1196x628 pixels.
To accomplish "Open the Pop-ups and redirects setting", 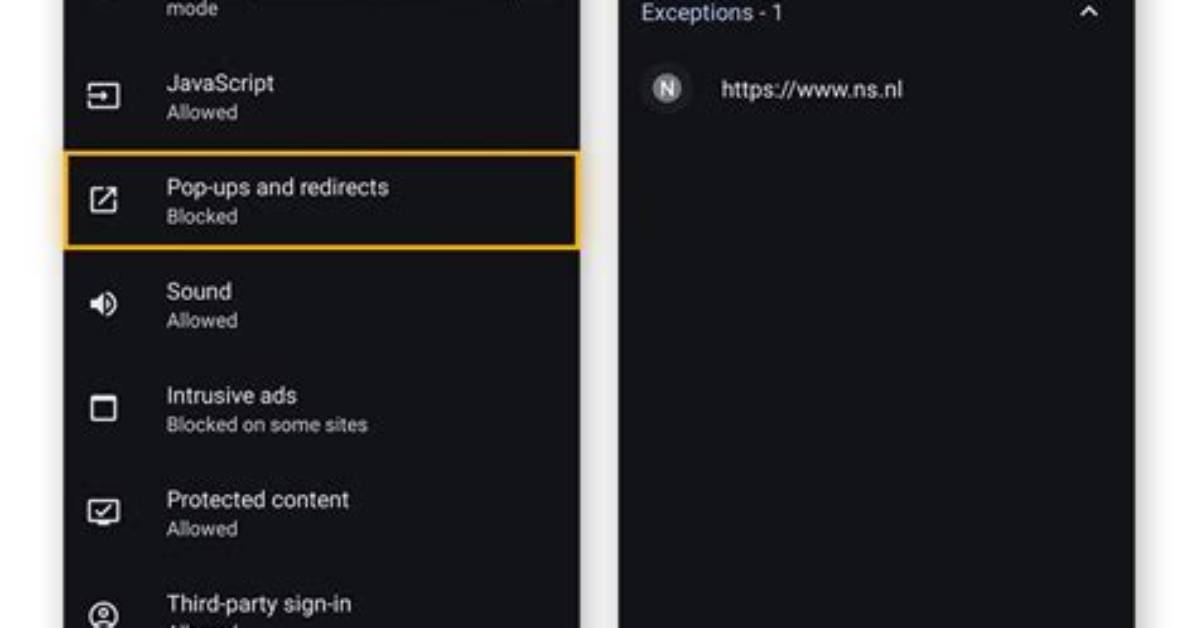I will (321, 201).
